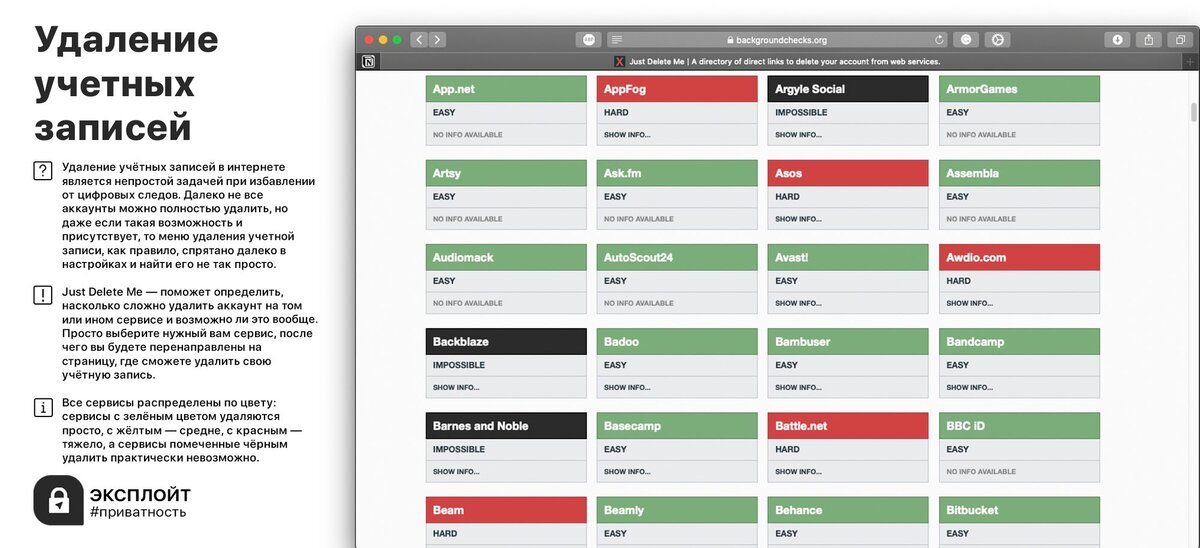Show the tab overview icon
Image resolution: width=1200 pixels, height=548 pixels.
(x=1179, y=40)
